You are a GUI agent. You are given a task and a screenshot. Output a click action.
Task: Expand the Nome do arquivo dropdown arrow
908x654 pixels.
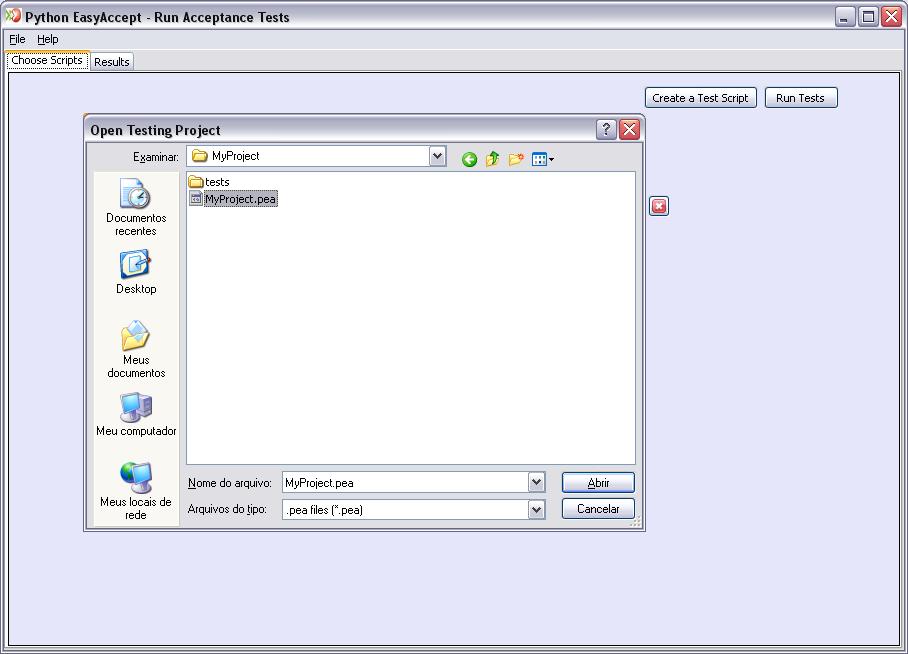(x=537, y=482)
